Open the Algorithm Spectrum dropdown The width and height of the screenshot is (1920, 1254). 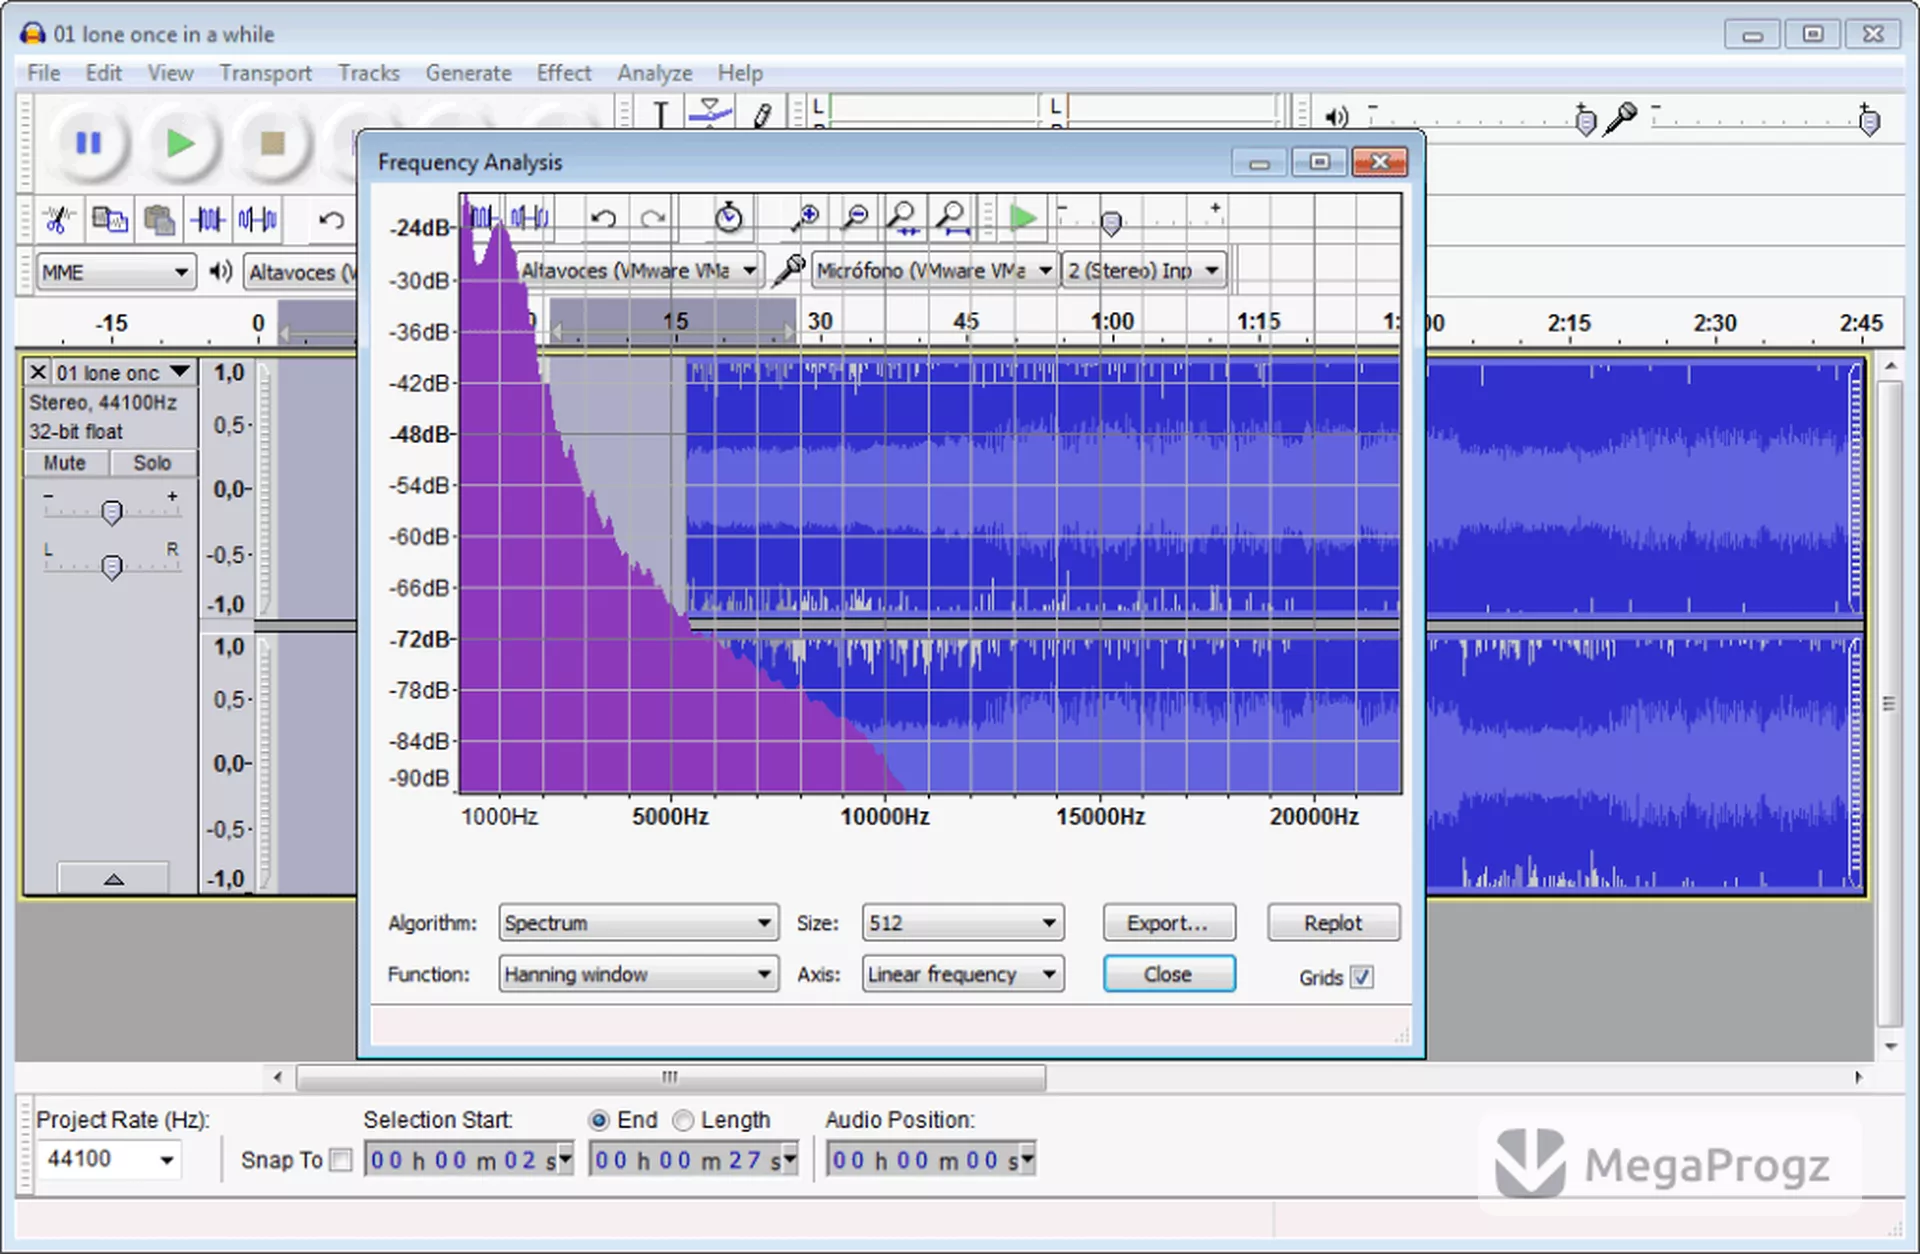638,923
